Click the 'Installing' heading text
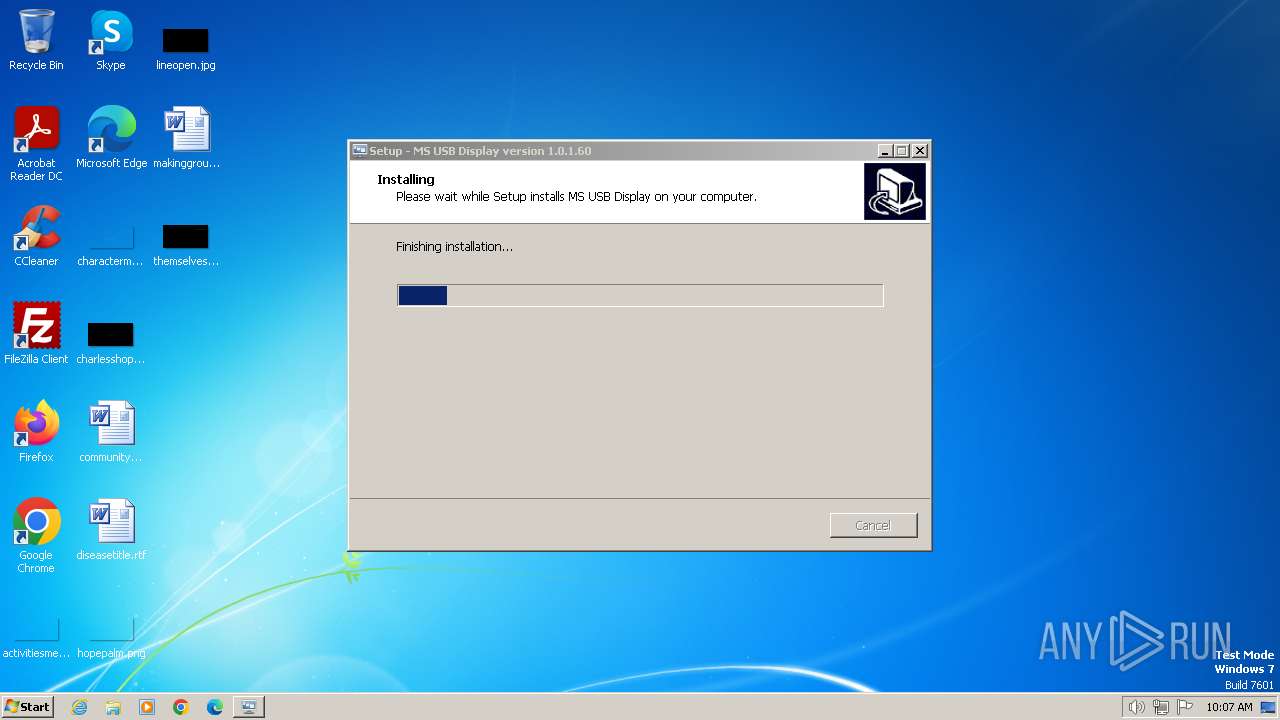This screenshot has height=720, width=1280. 406,179
